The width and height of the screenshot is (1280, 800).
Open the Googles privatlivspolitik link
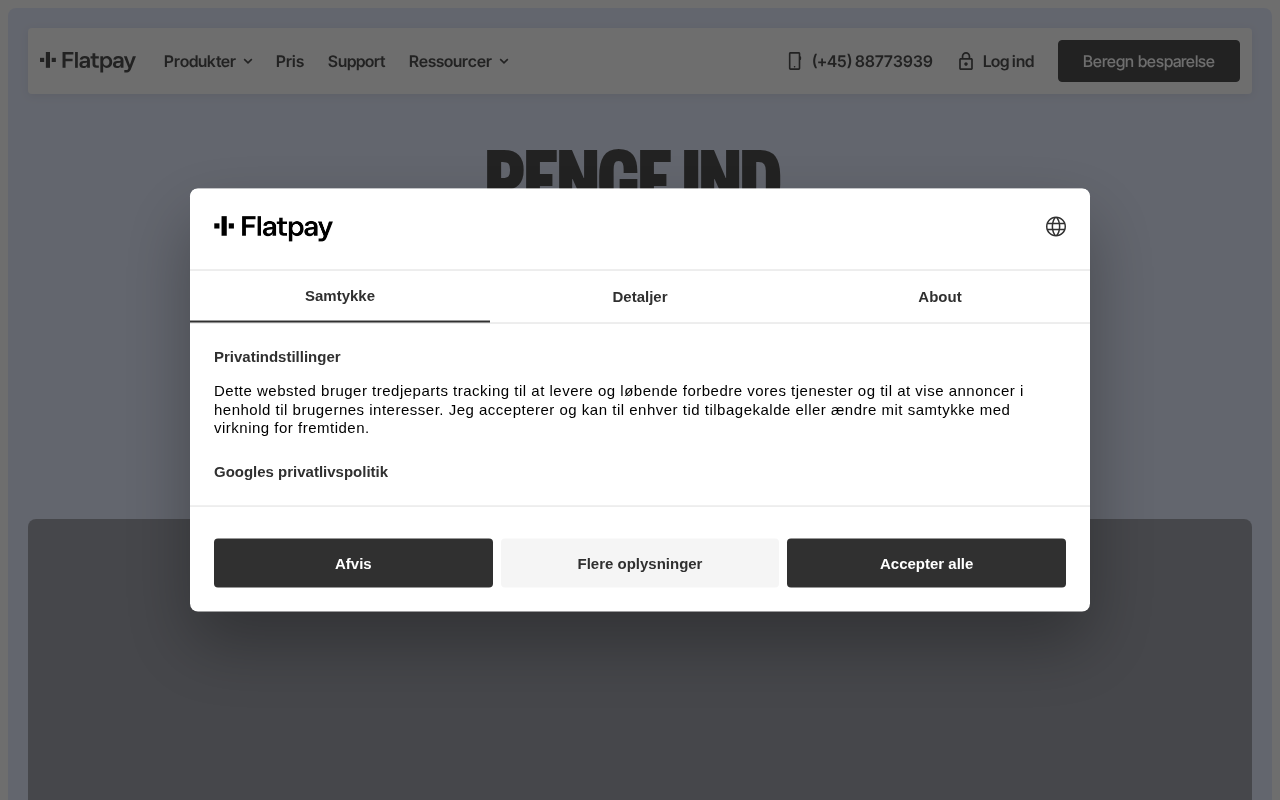click(301, 471)
